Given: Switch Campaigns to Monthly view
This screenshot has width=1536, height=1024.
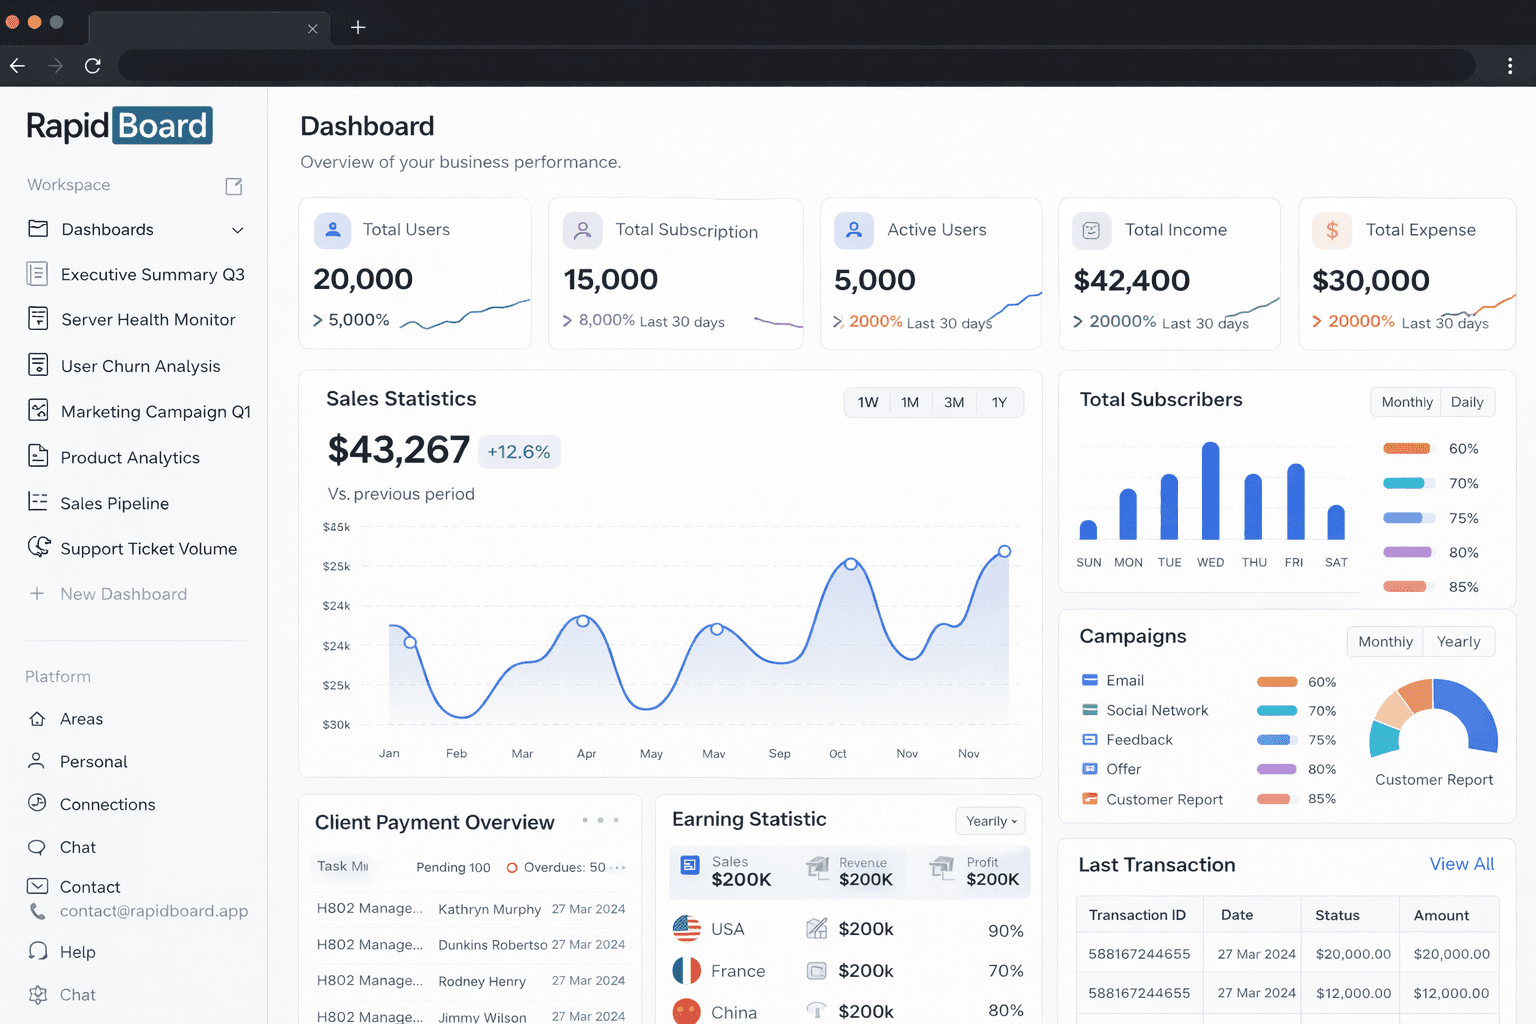Looking at the screenshot, I should [x=1385, y=642].
